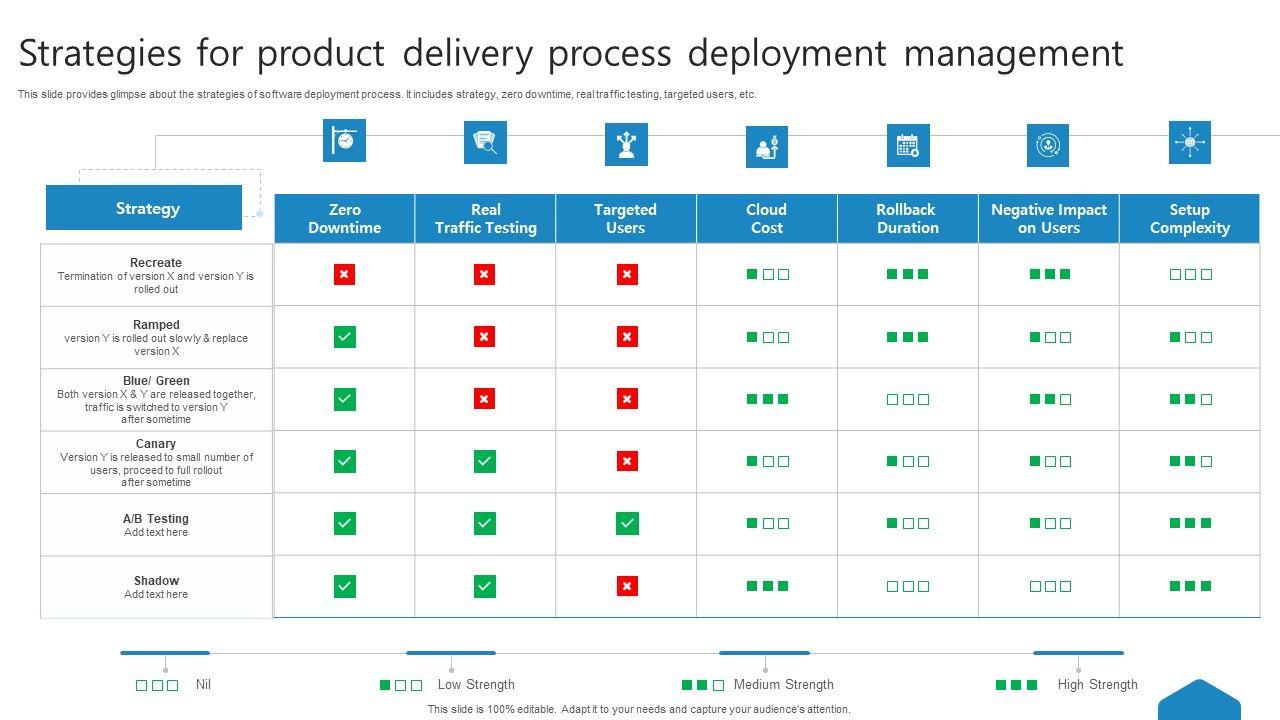This screenshot has width=1280, height=720.
Task: Click green check for Shadow Real Traffic Testing
Action: point(485,586)
